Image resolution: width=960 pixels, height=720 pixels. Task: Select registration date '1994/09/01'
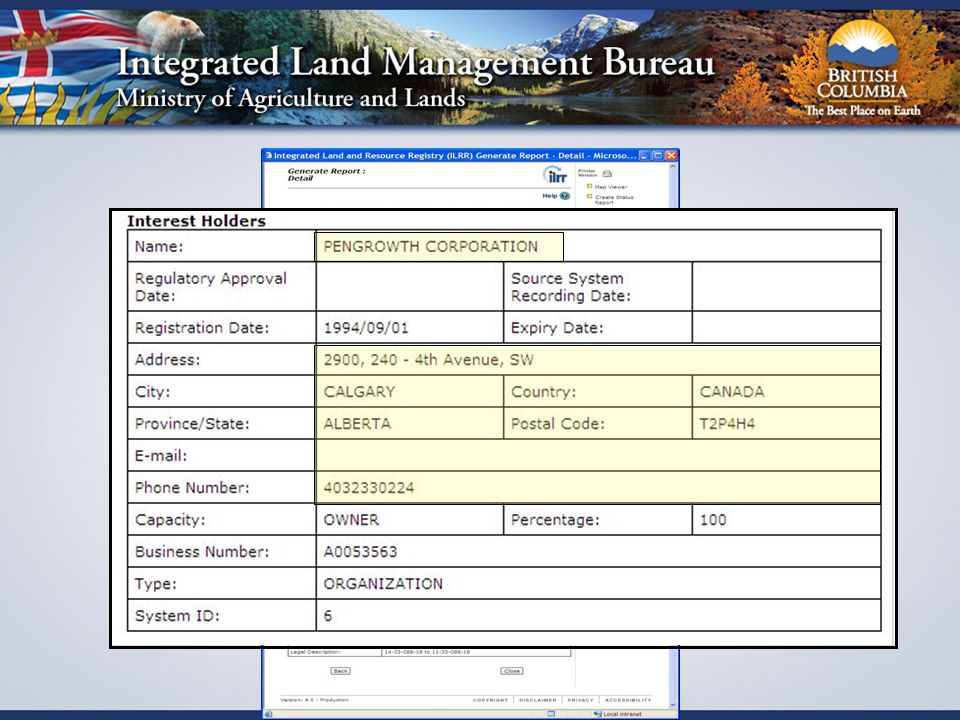point(366,328)
